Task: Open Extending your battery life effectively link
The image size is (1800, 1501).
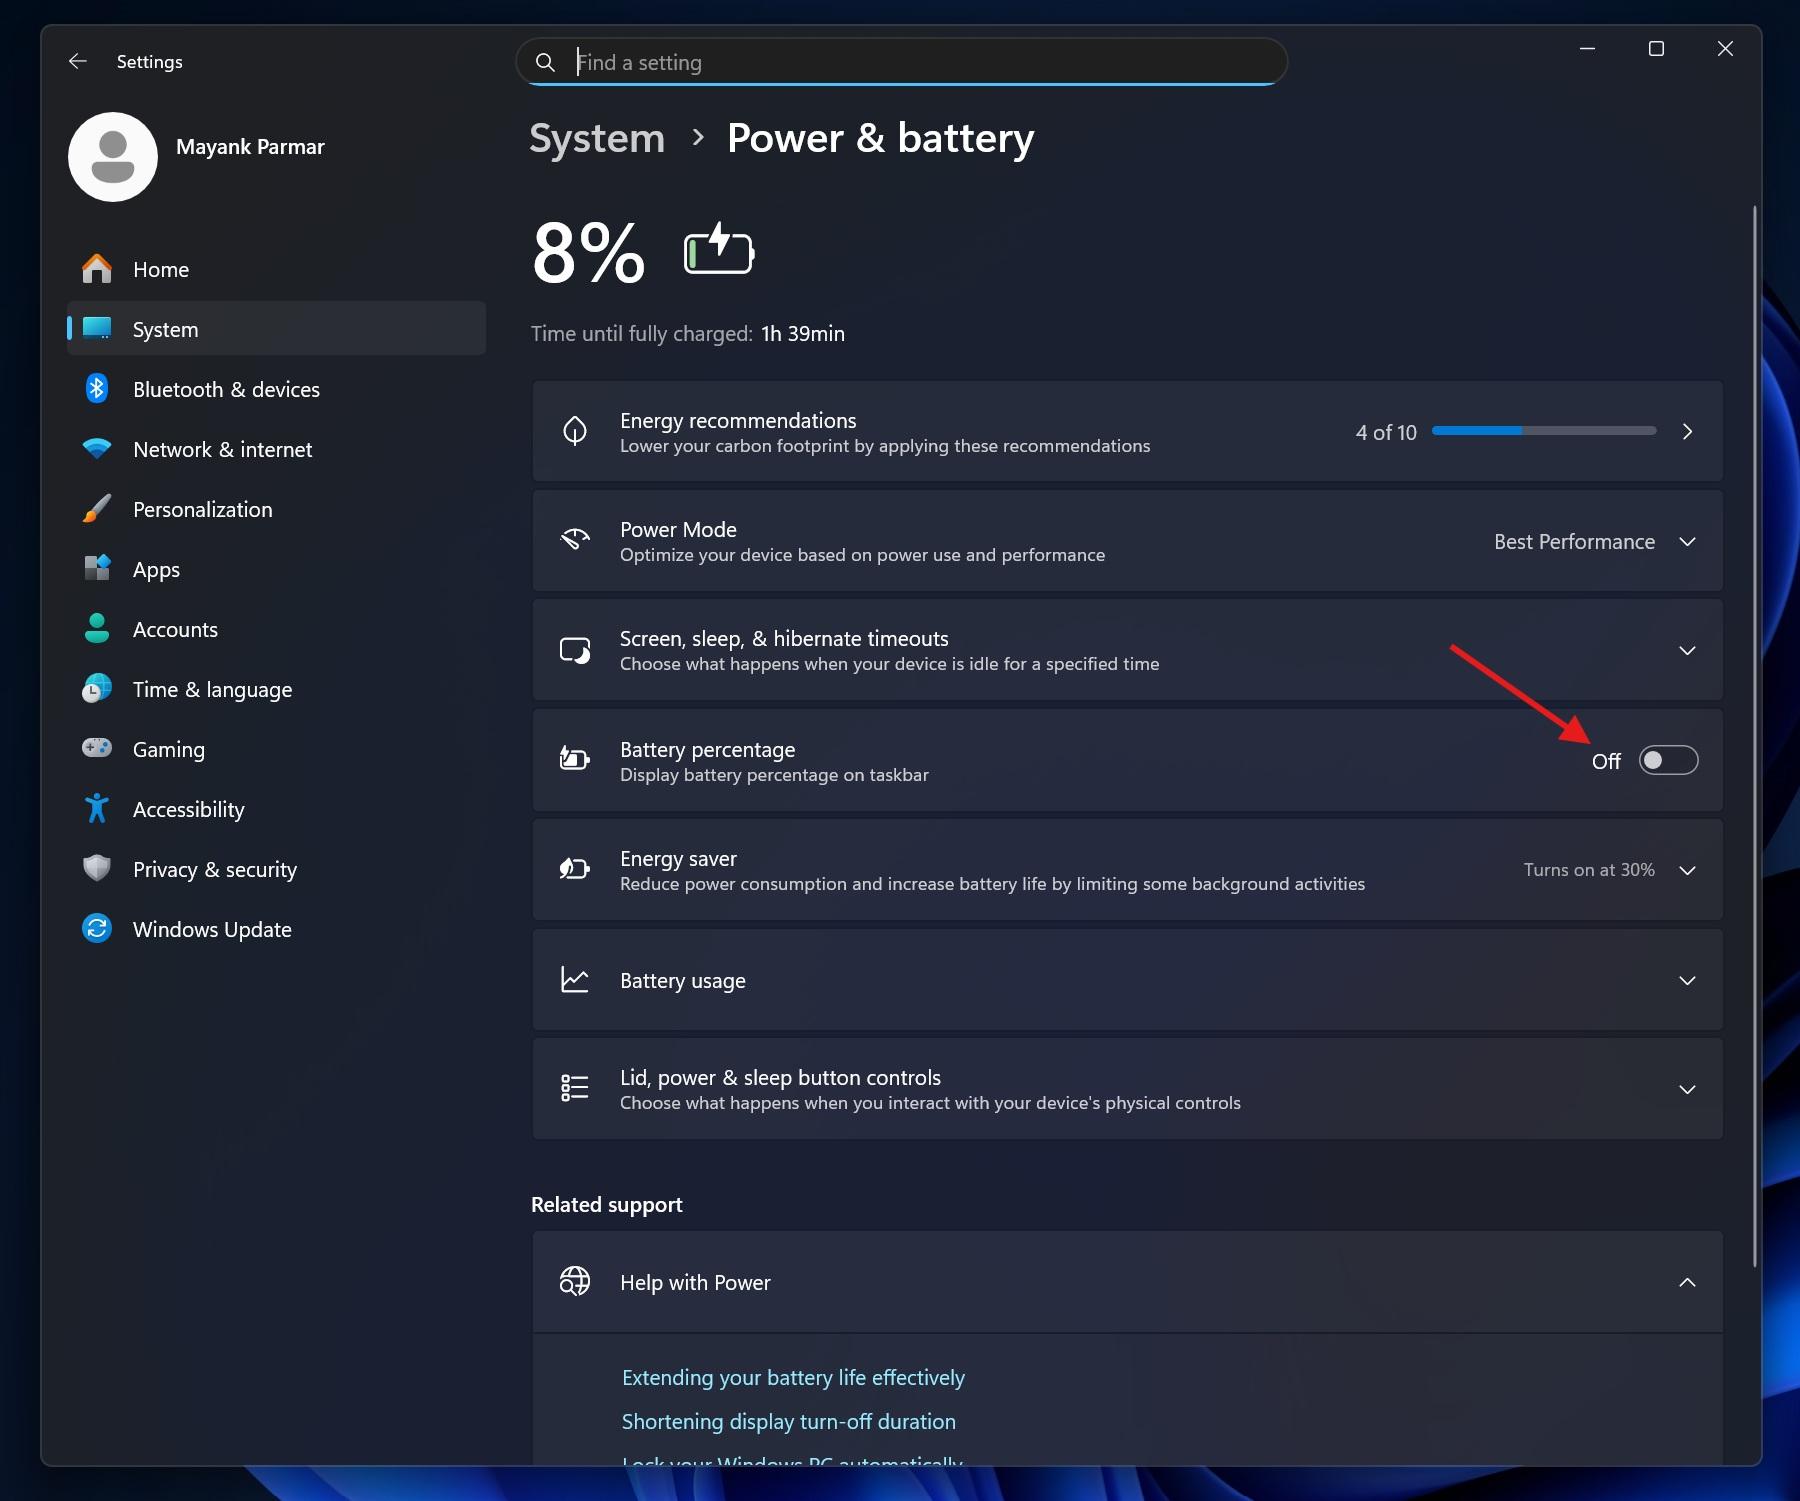Action: pyautogui.click(x=793, y=1377)
